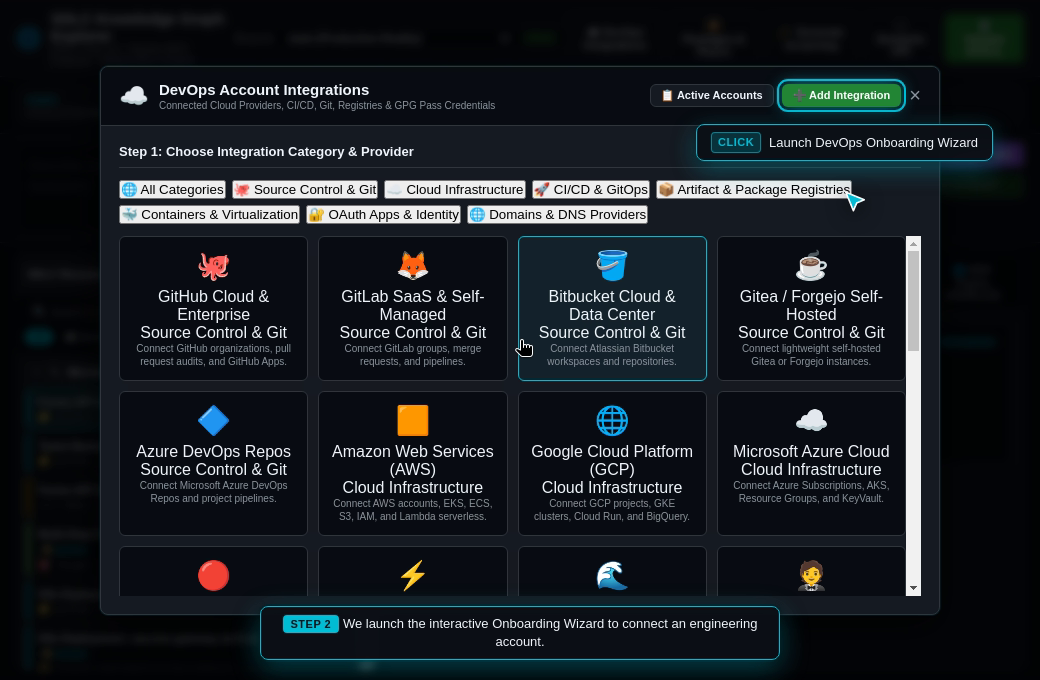
Task: Click the cloud icon in dialog header
Action: [x=134, y=96]
